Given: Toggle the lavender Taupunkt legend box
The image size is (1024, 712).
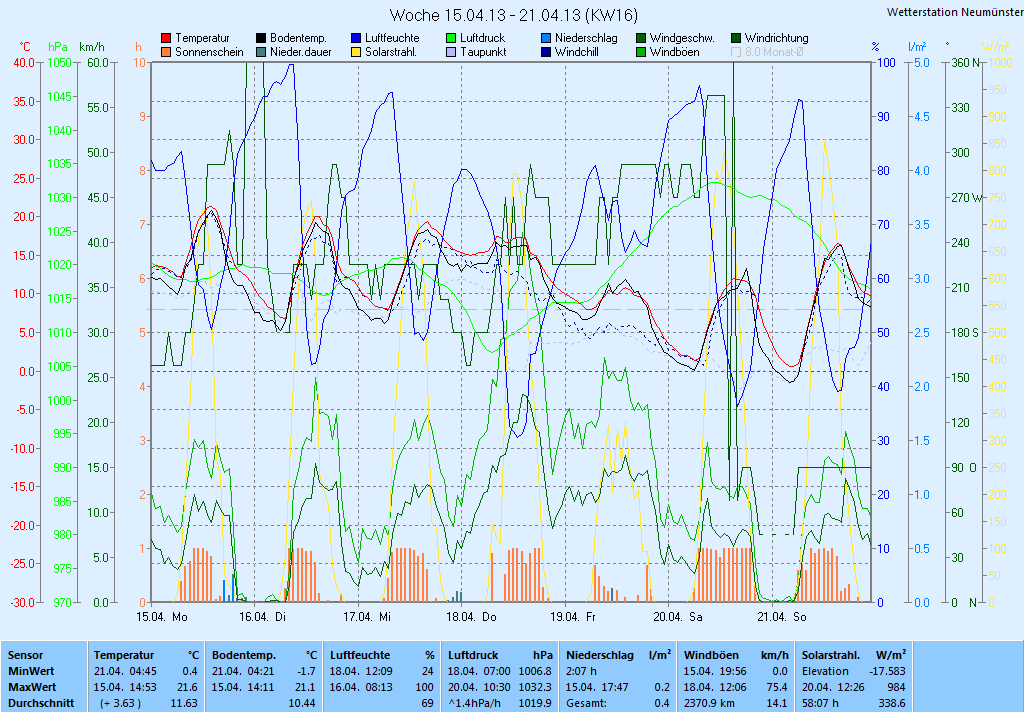Looking at the screenshot, I should pos(451,52).
